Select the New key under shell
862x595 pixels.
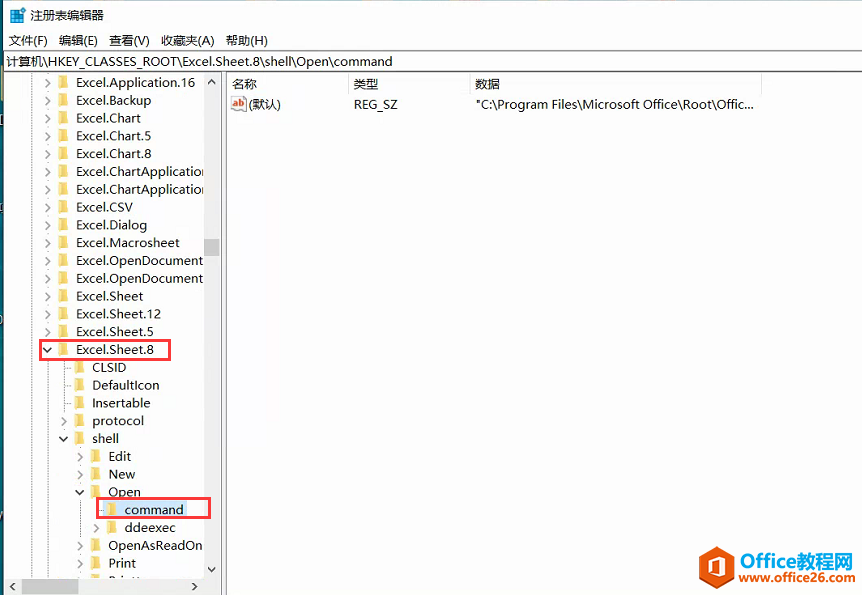point(122,475)
